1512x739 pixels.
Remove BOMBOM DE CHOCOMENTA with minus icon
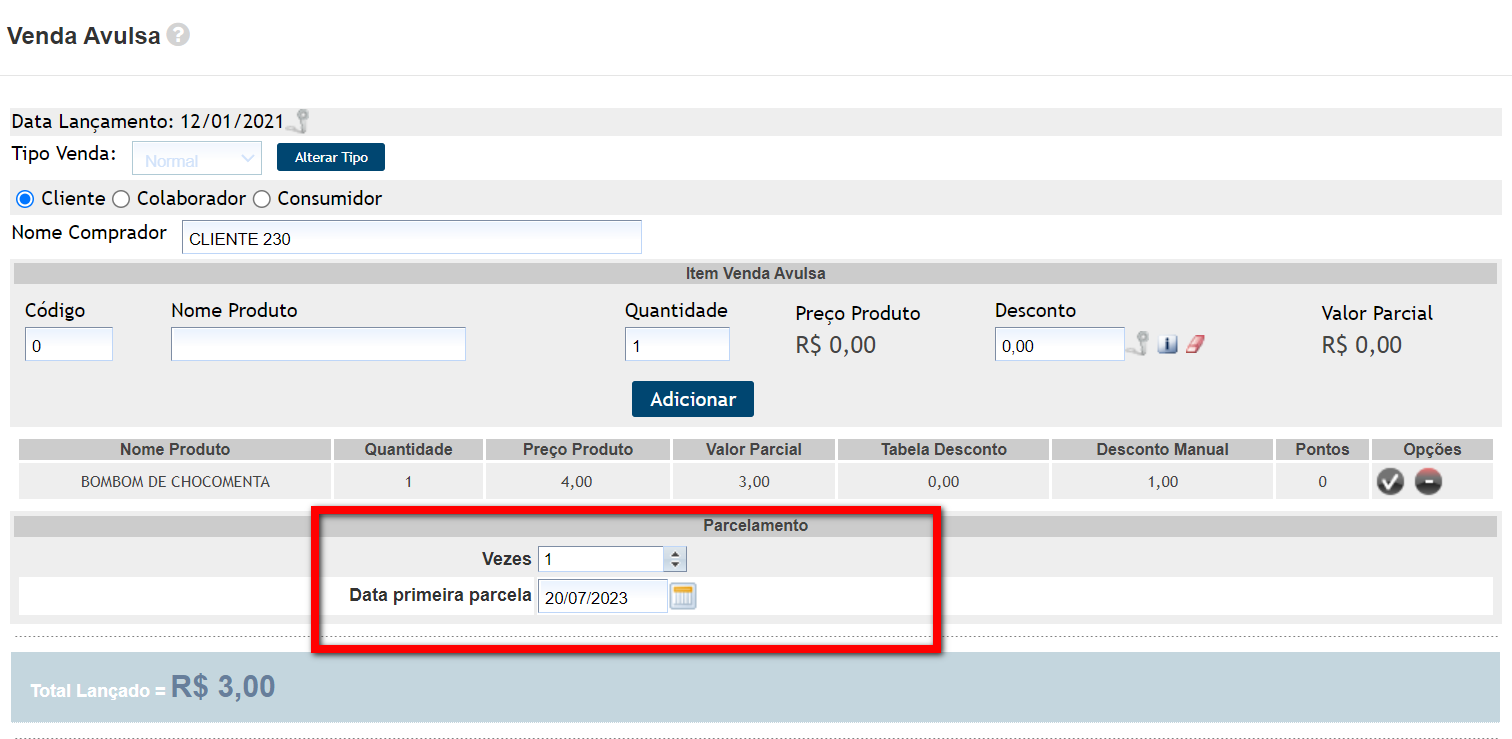pos(1428,482)
